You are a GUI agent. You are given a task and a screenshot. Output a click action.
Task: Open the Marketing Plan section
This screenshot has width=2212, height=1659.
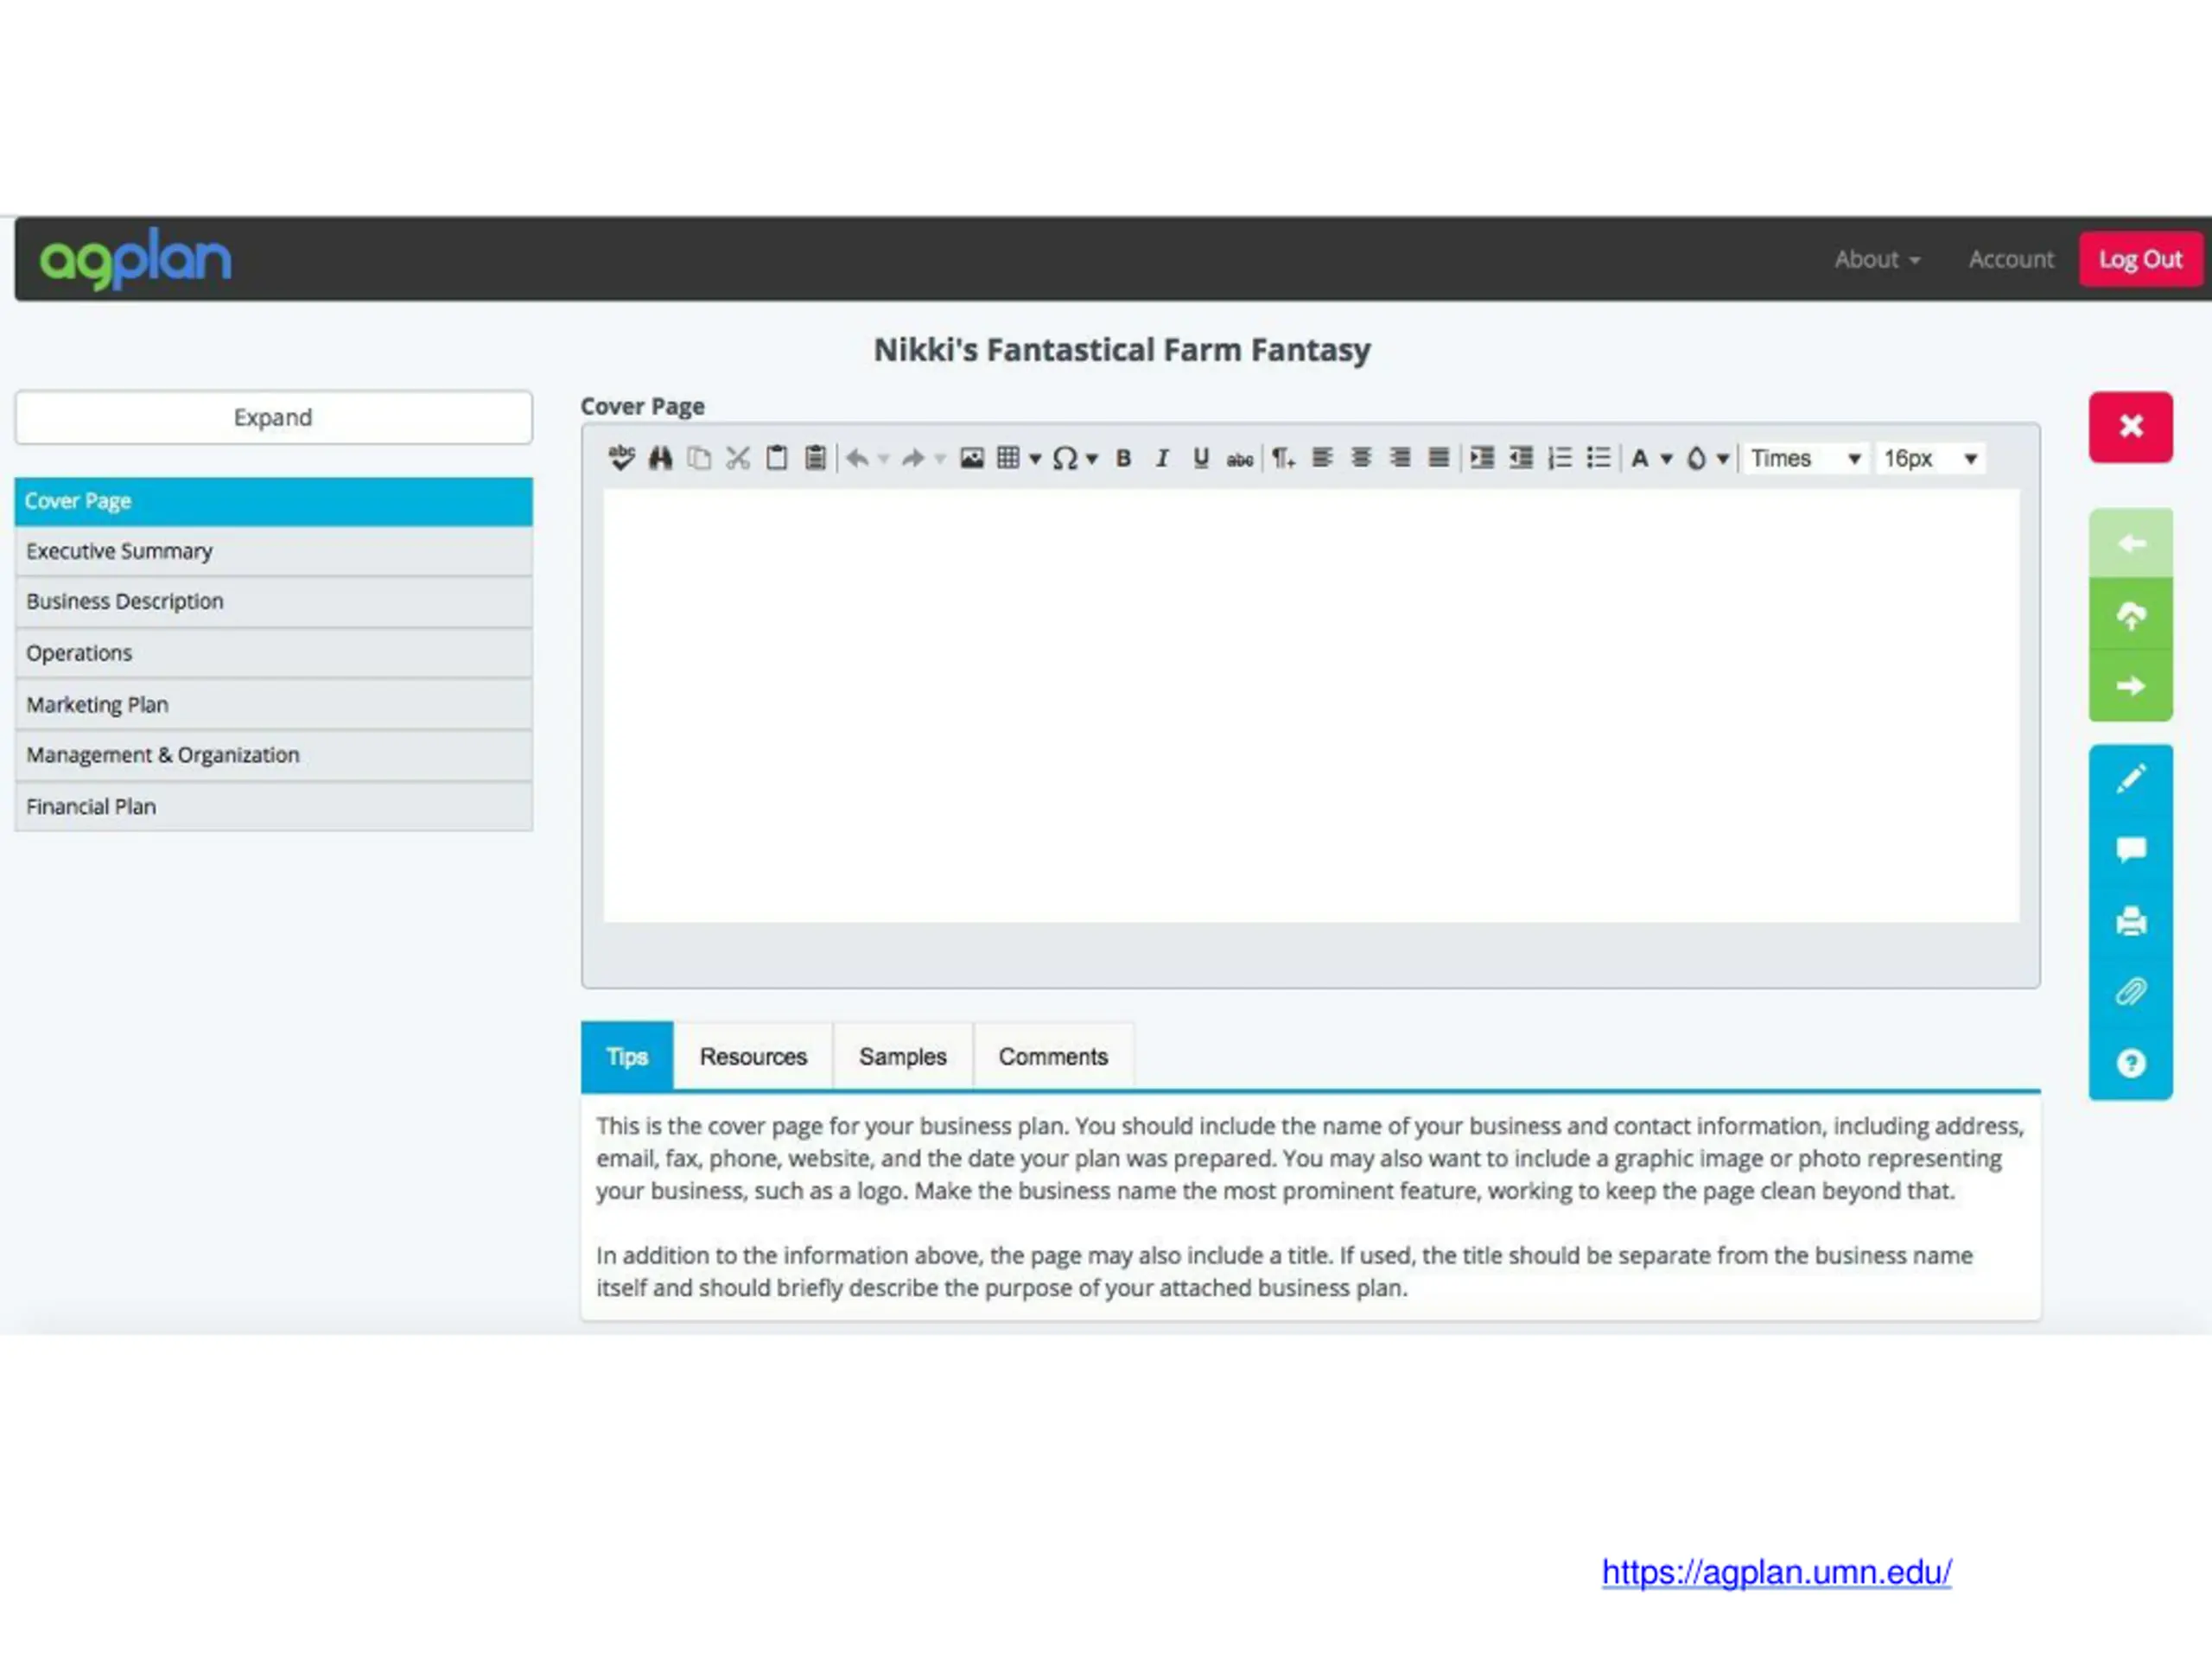pyautogui.click(x=273, y=704)
